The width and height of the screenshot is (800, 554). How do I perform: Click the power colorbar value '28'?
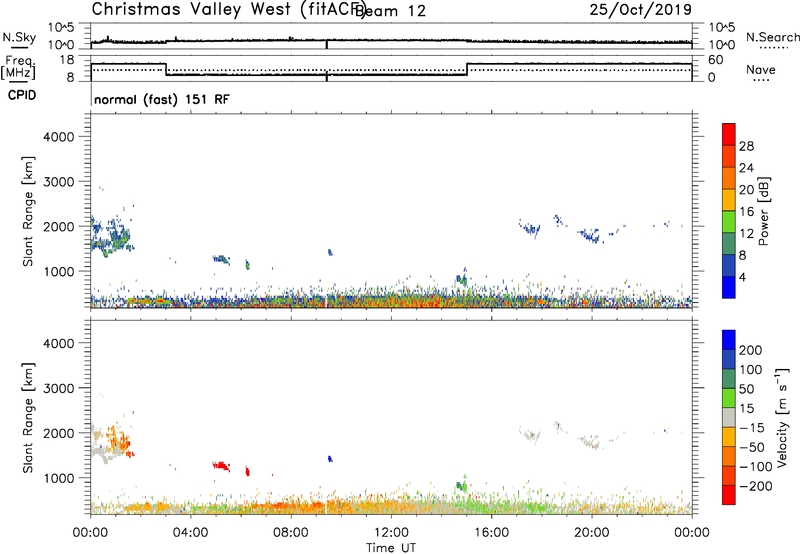[x=746, y=146]
